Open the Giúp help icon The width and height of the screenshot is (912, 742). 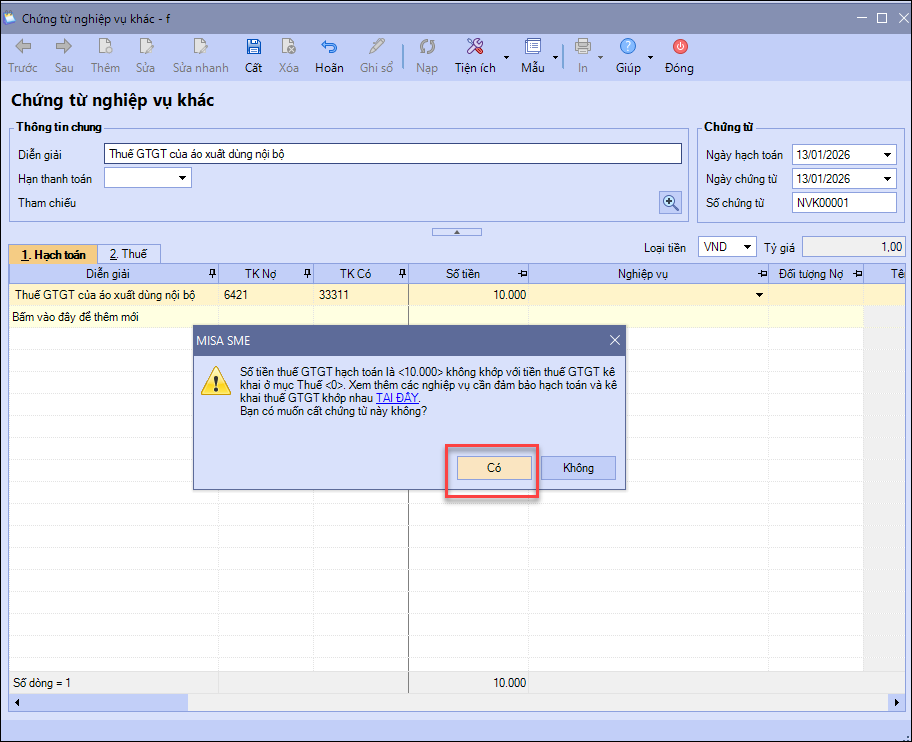coord(628,47)
